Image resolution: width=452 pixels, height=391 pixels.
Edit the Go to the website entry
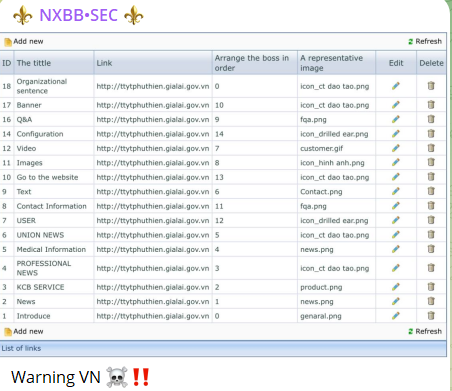(x=396, y=177)
